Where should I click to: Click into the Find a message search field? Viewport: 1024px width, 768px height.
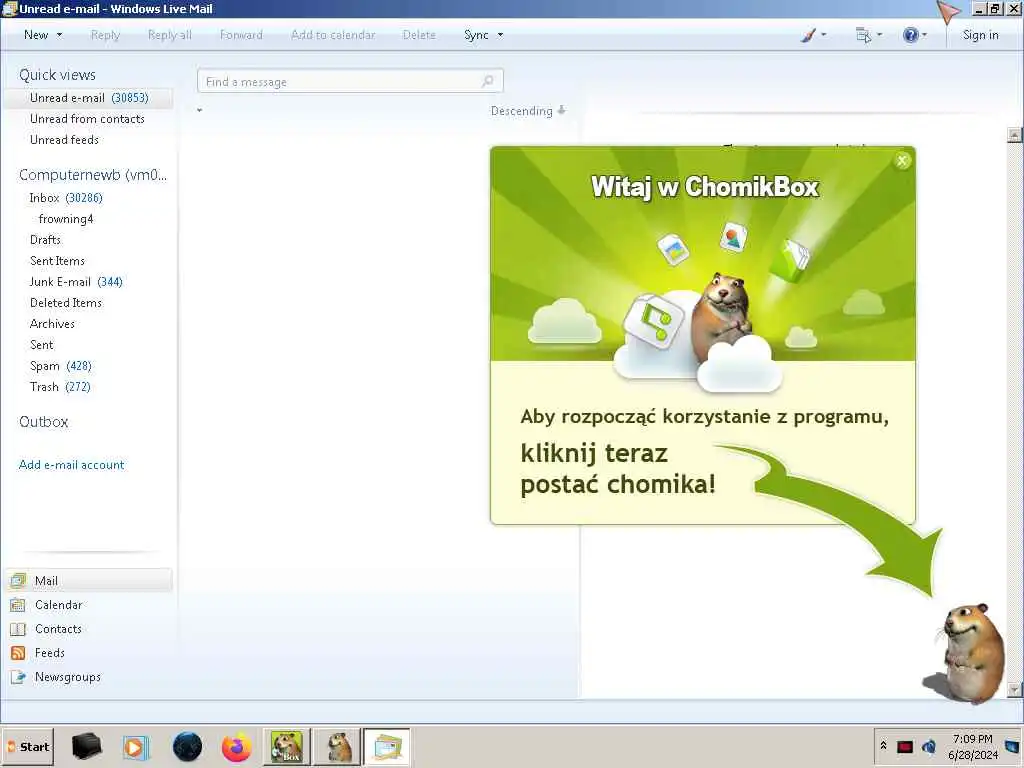350,81
